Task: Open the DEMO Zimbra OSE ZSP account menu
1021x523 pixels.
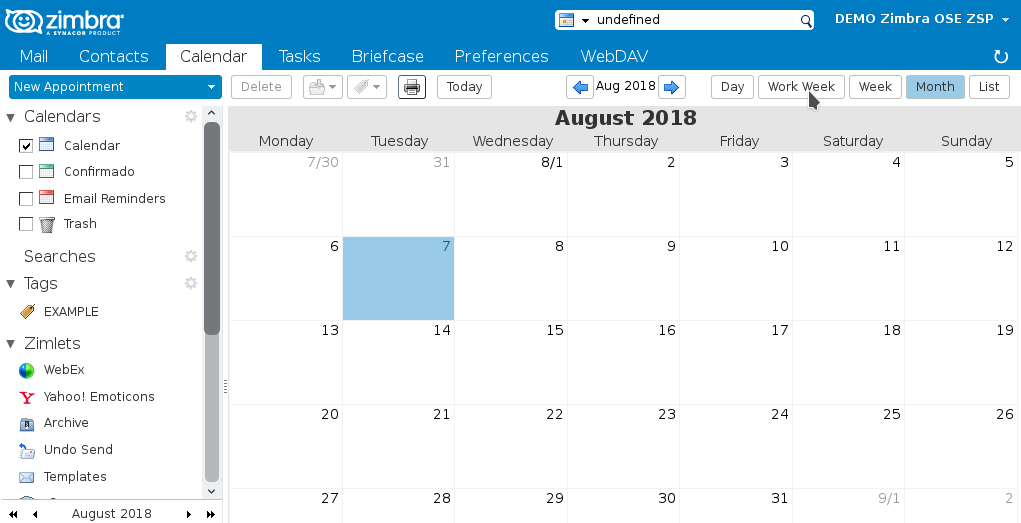Action: pos(922,19)
